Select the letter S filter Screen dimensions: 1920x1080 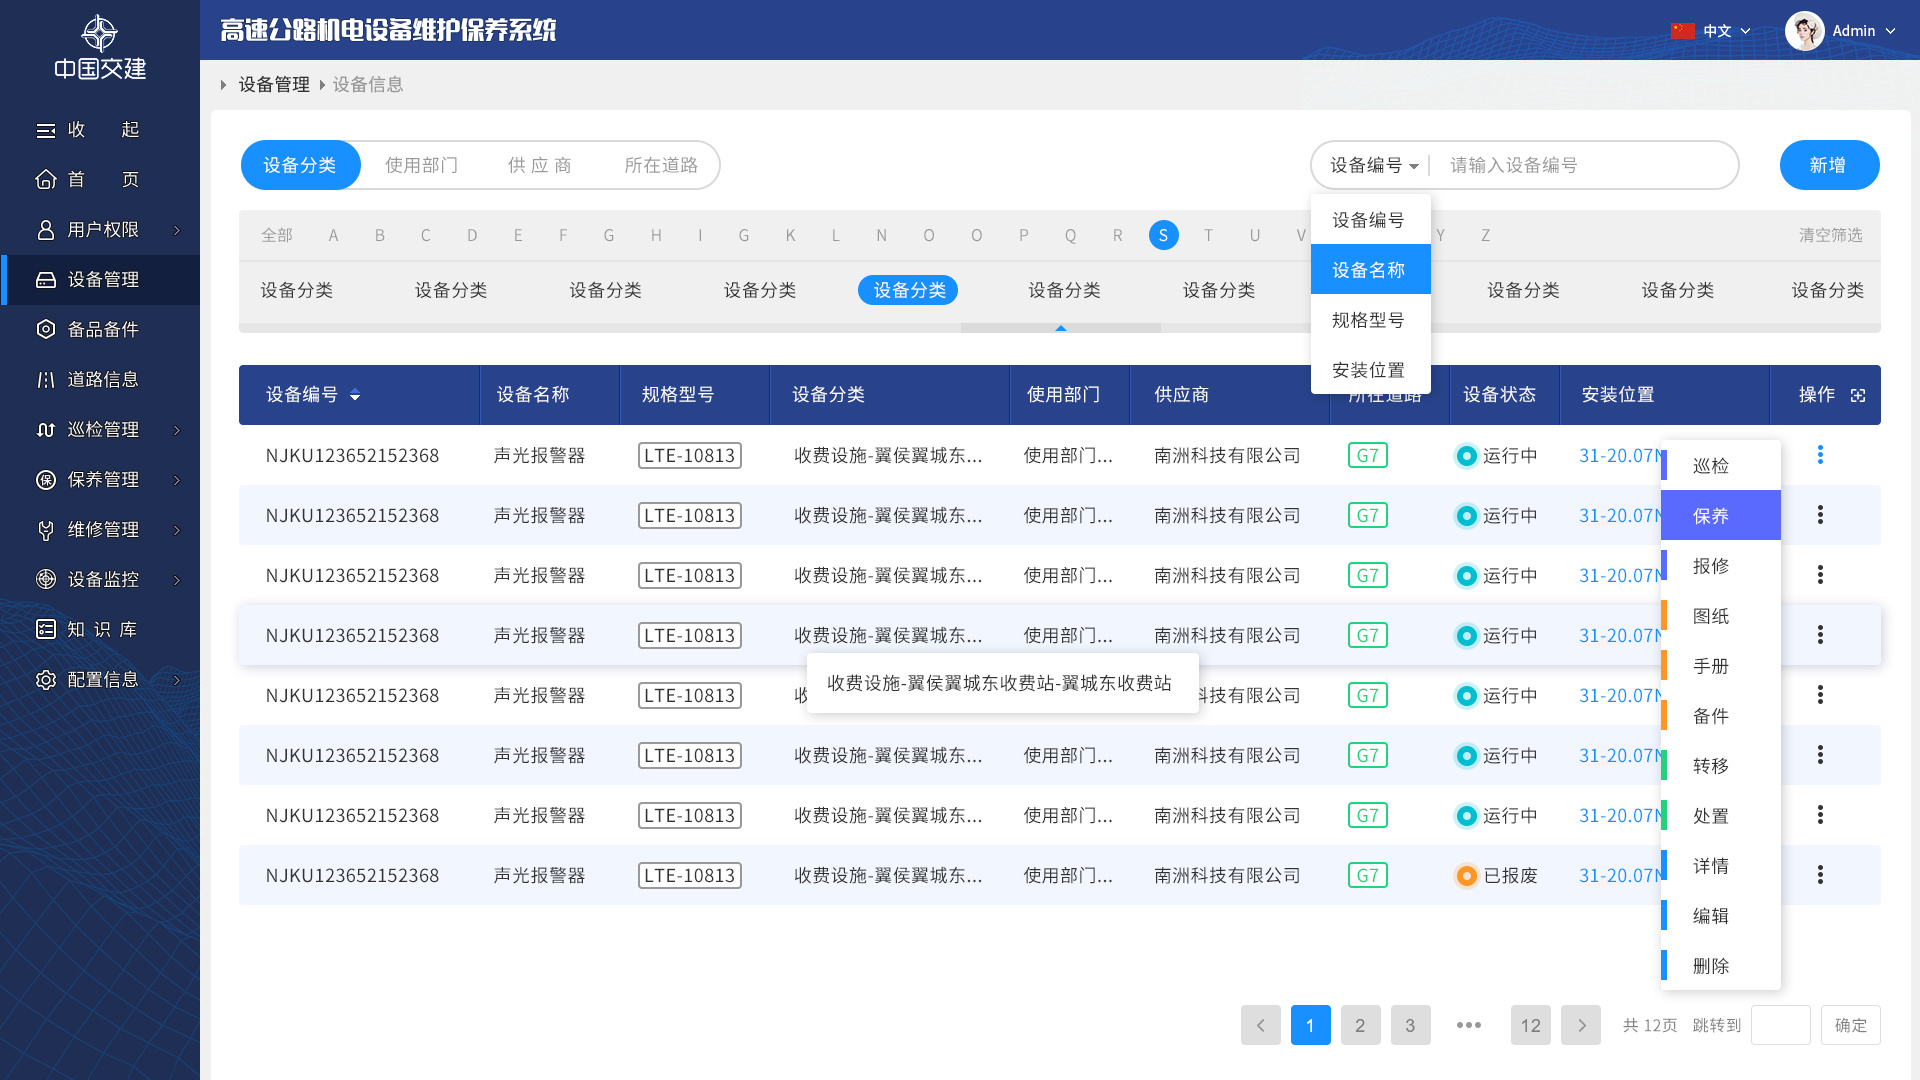point(1163,235)
